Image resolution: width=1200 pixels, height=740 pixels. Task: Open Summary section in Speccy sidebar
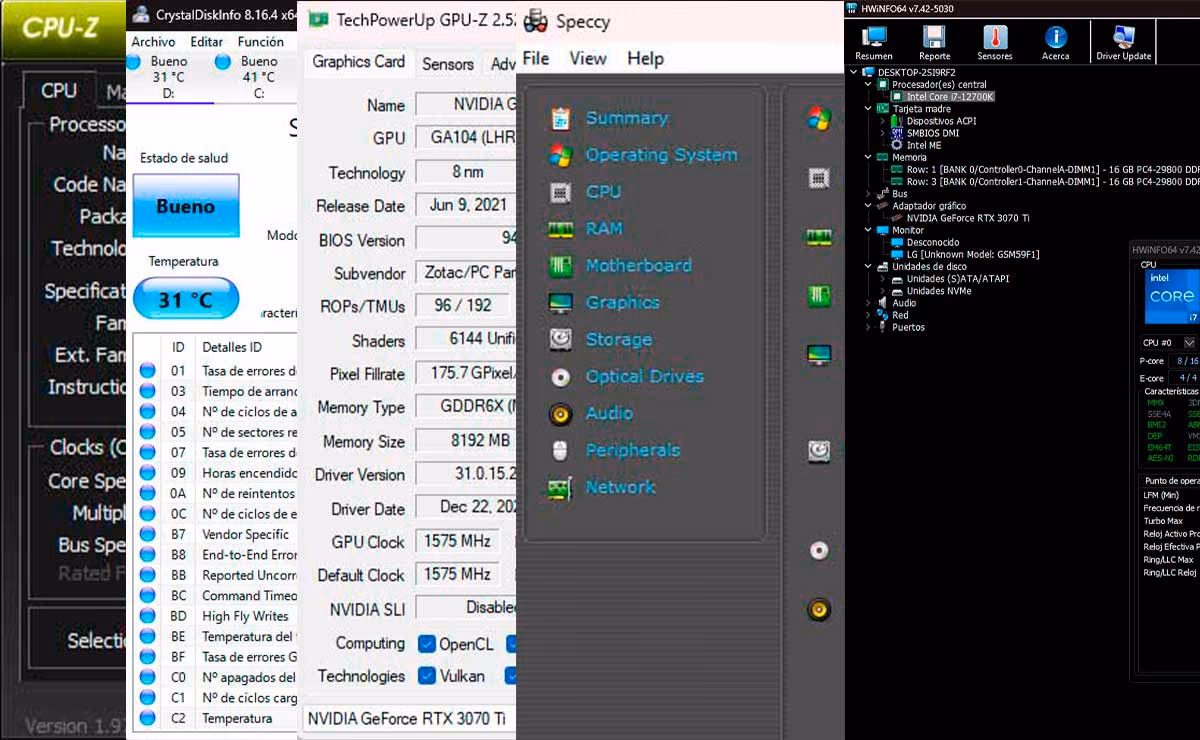(626, 118)
